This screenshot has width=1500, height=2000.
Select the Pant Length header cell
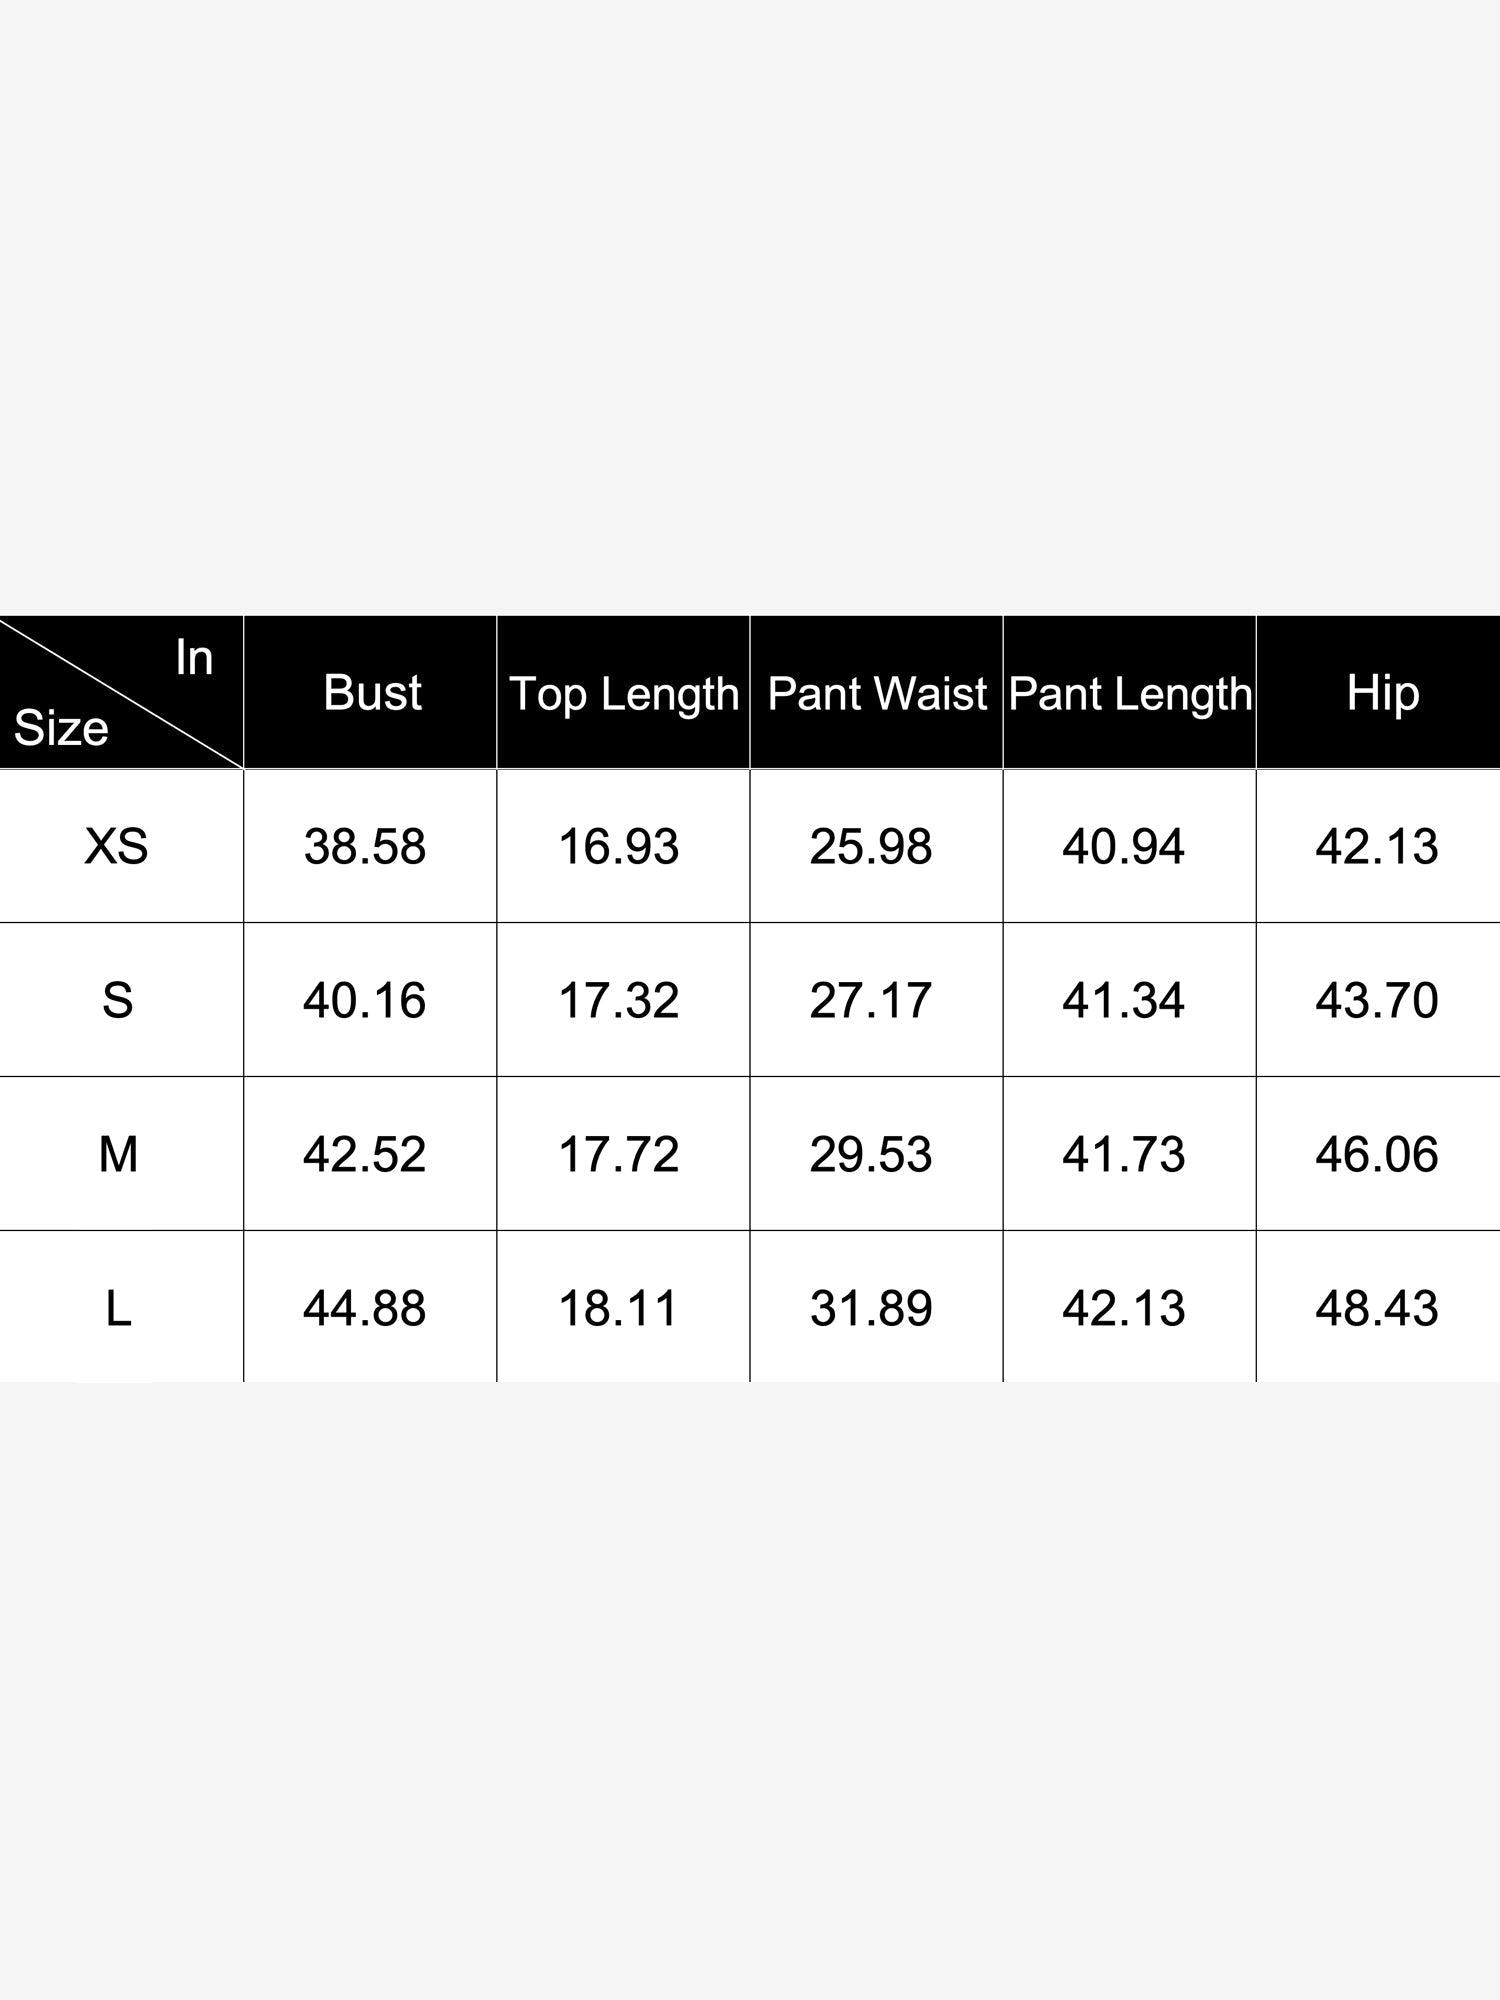tap(1130, 694)
